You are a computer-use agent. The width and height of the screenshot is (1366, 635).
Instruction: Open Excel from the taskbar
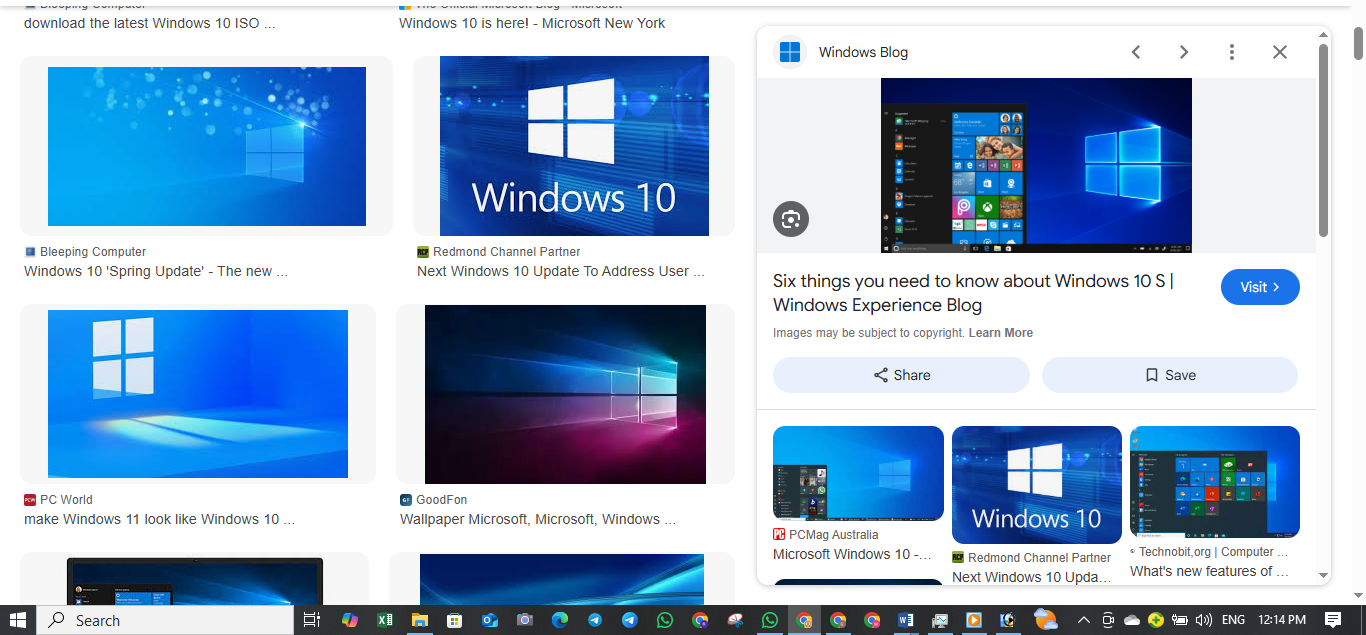[384, 620]
